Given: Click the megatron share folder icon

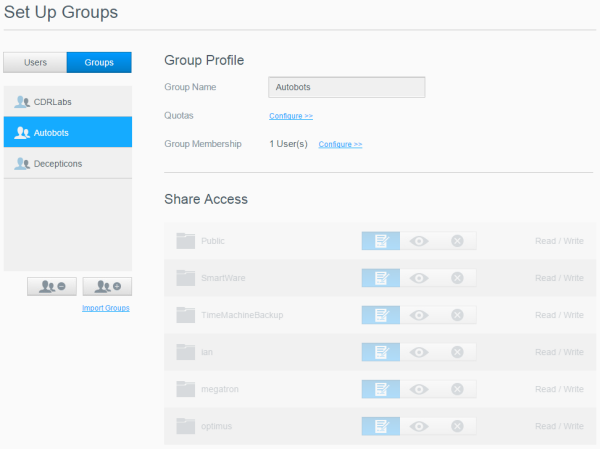Looking at the screenshot, I should point(185,389).
